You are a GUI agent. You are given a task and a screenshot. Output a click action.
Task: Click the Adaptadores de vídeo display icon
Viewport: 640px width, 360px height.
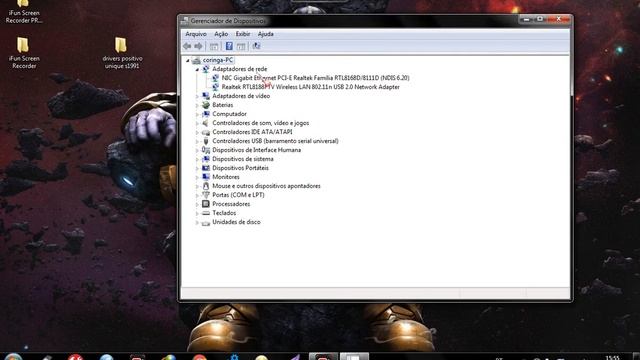tap(206, 96)
